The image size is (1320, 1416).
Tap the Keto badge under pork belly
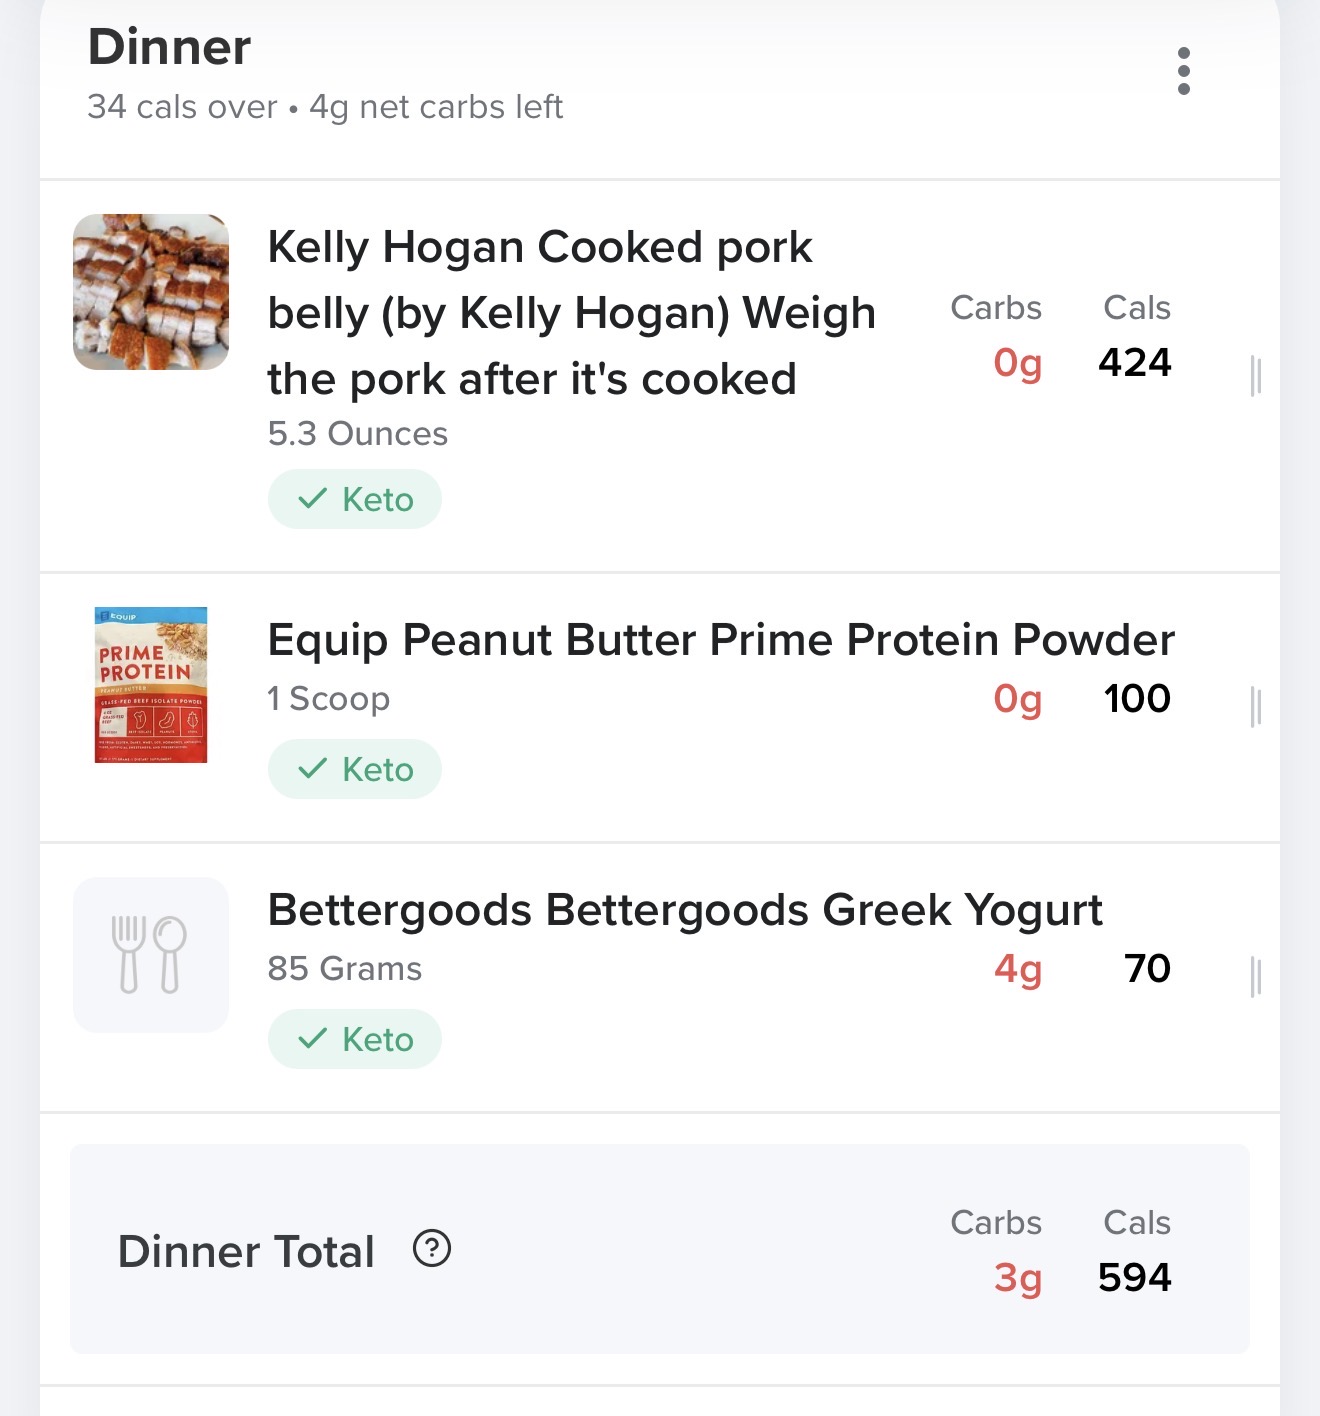pyautogui.click(x=355, y=499)
